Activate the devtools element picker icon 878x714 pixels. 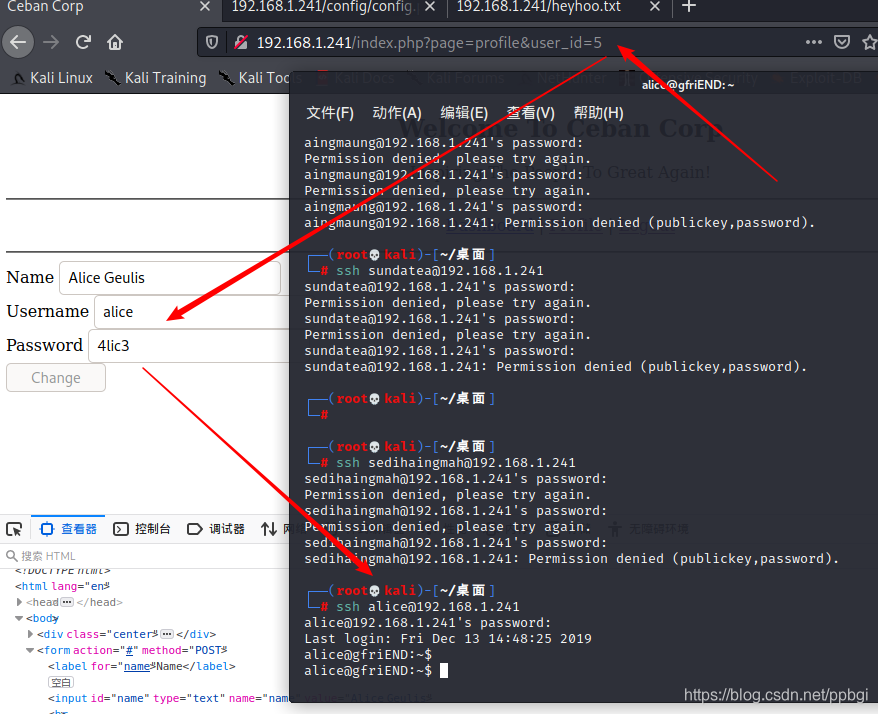pyautogui.click(x=14, y=529)
